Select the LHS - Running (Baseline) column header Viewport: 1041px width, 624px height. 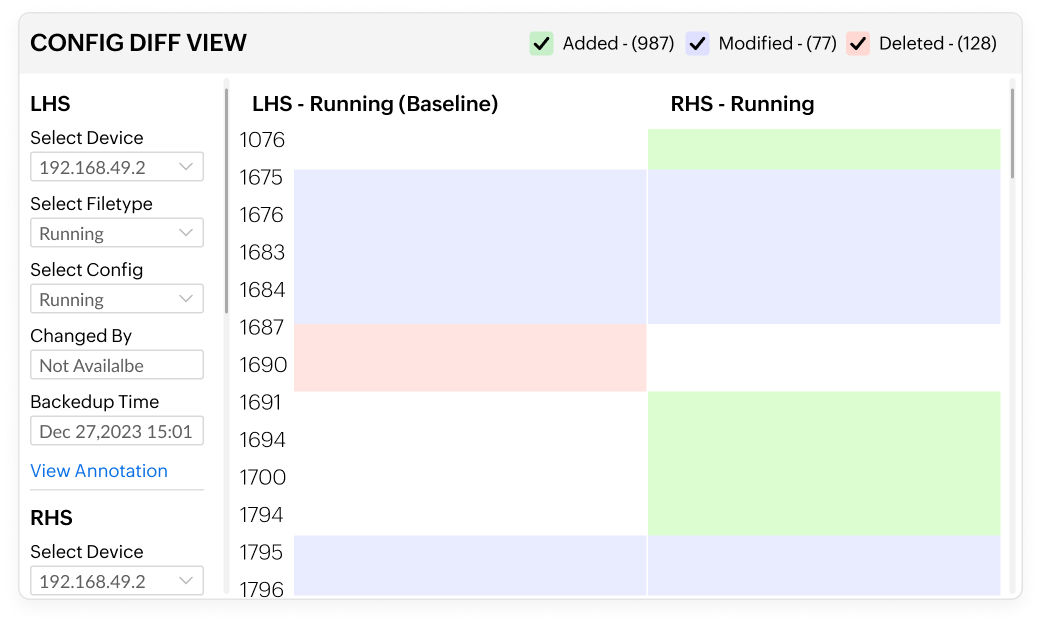coord(375,104)
